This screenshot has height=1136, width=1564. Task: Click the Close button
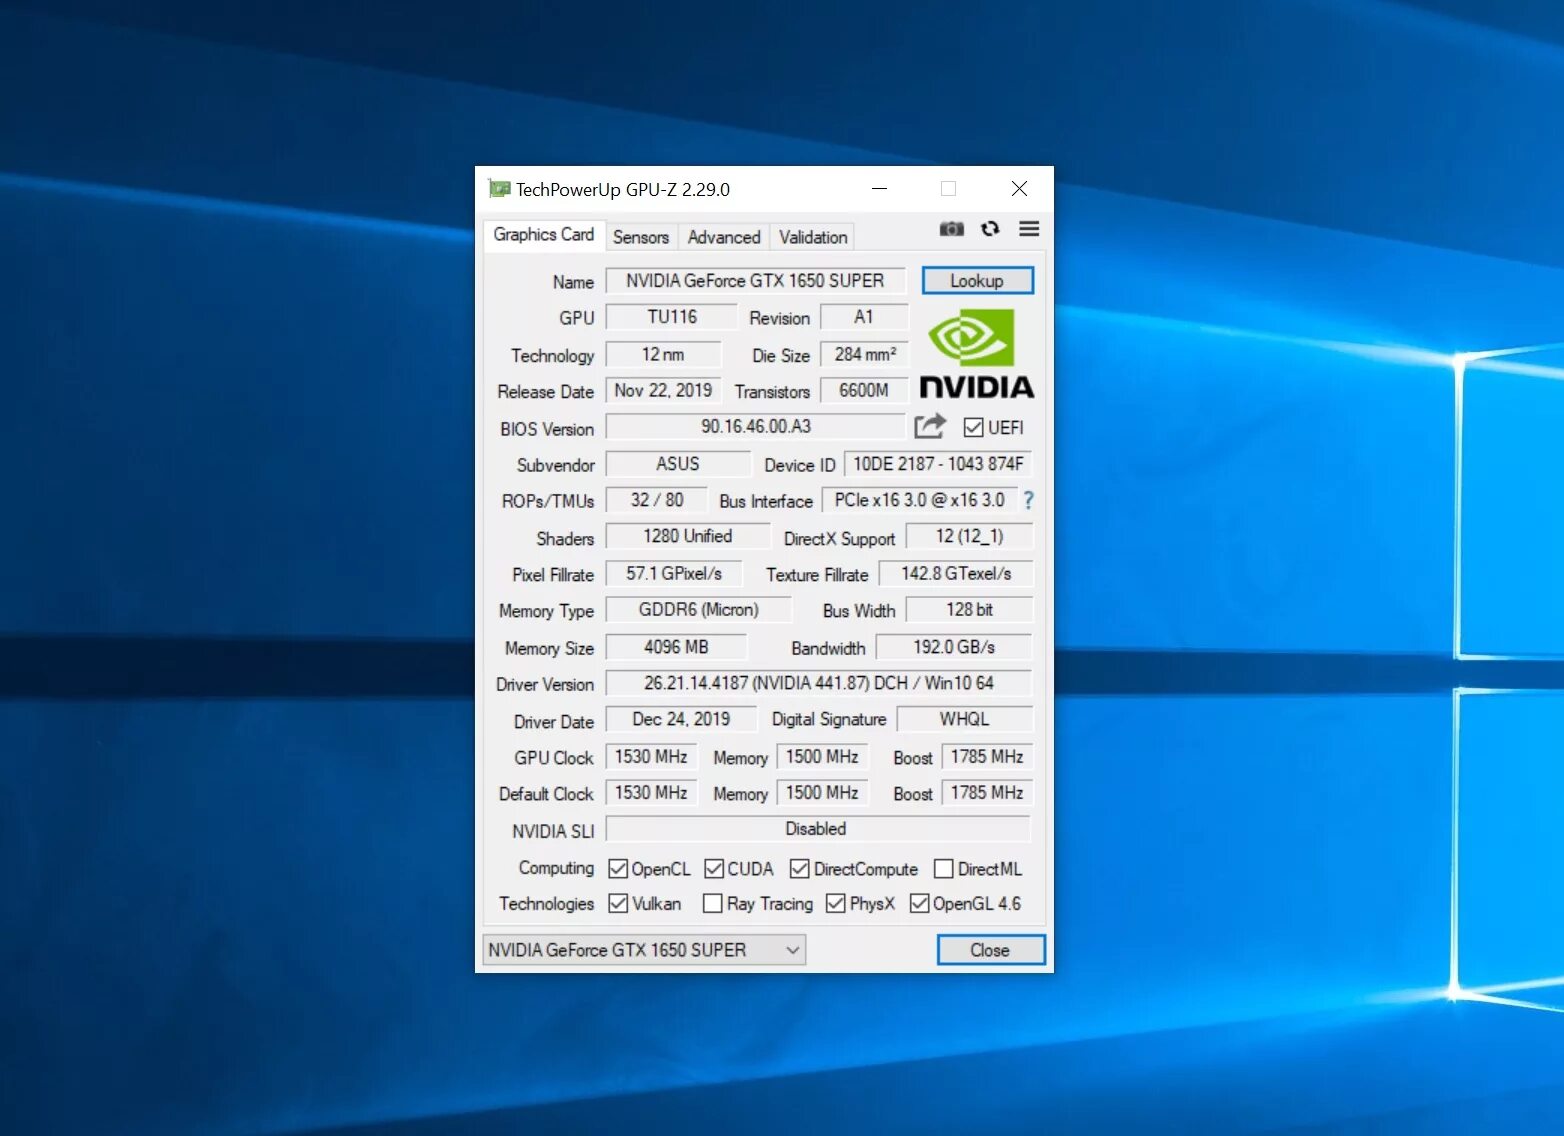pyautogui.click(x=990, y=950)
